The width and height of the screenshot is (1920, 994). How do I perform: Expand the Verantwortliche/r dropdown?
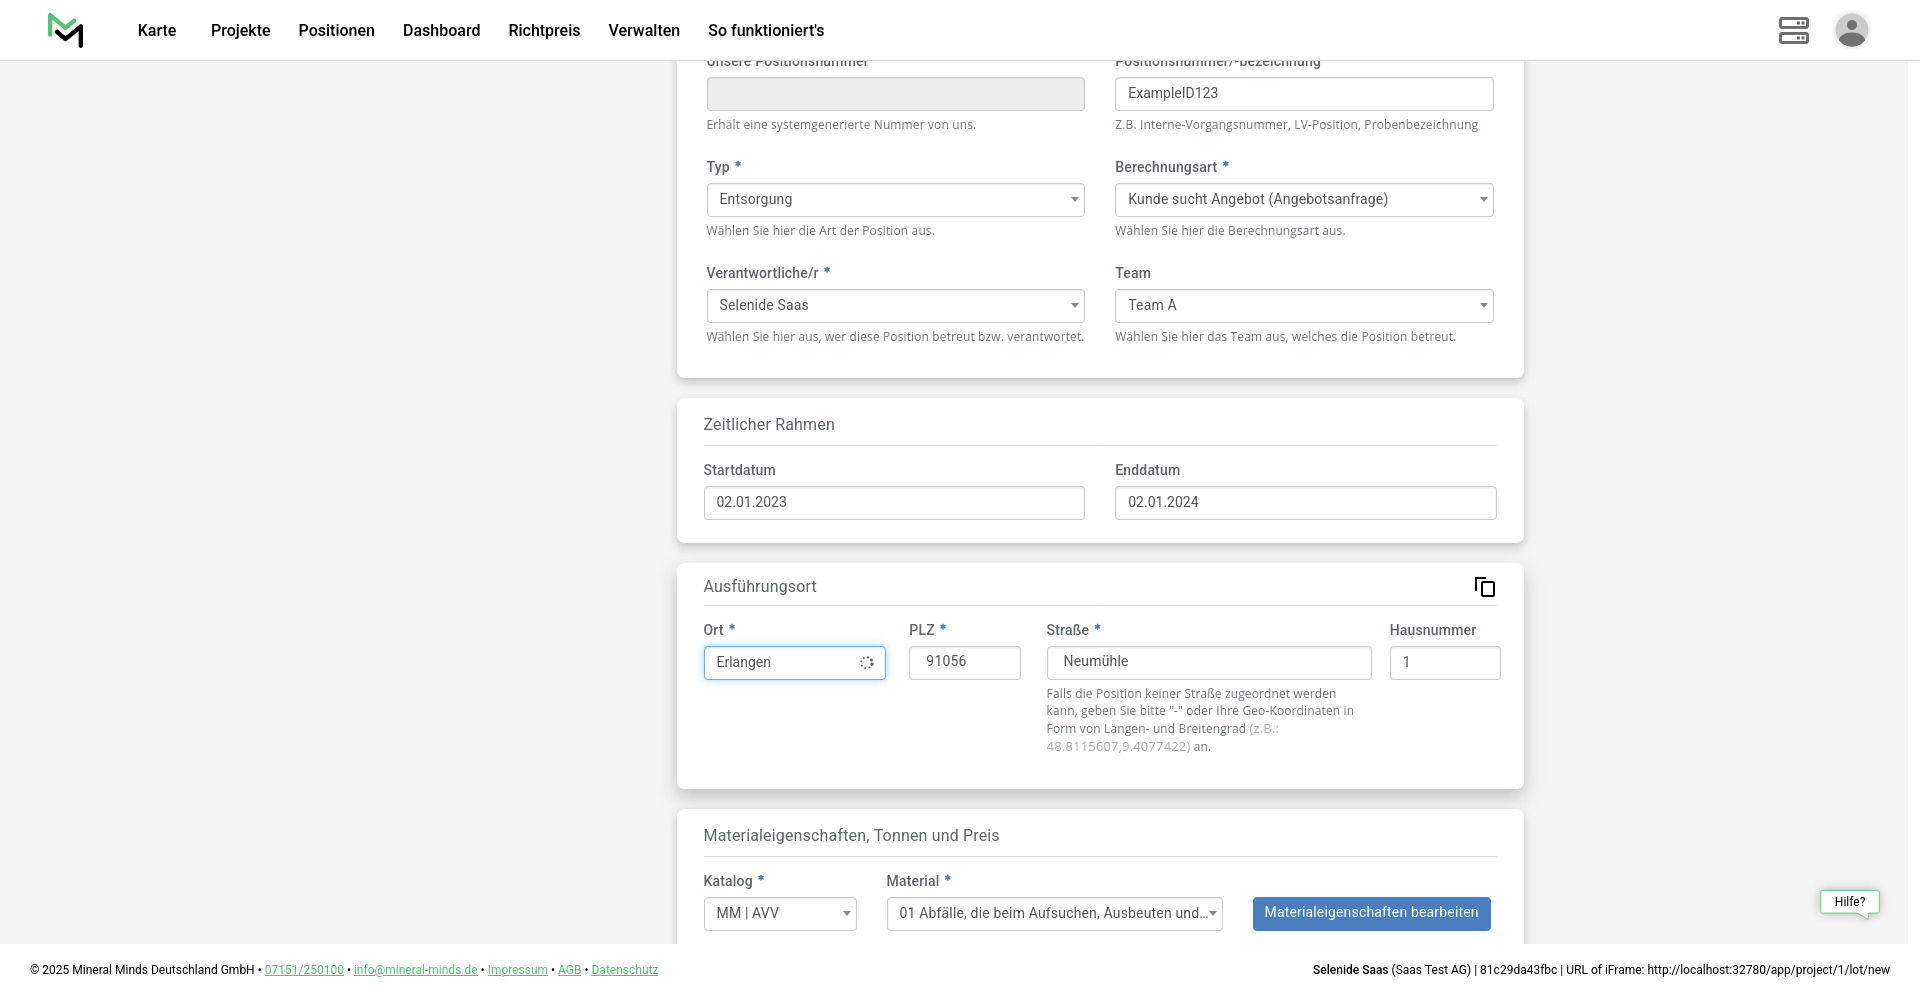895,306
